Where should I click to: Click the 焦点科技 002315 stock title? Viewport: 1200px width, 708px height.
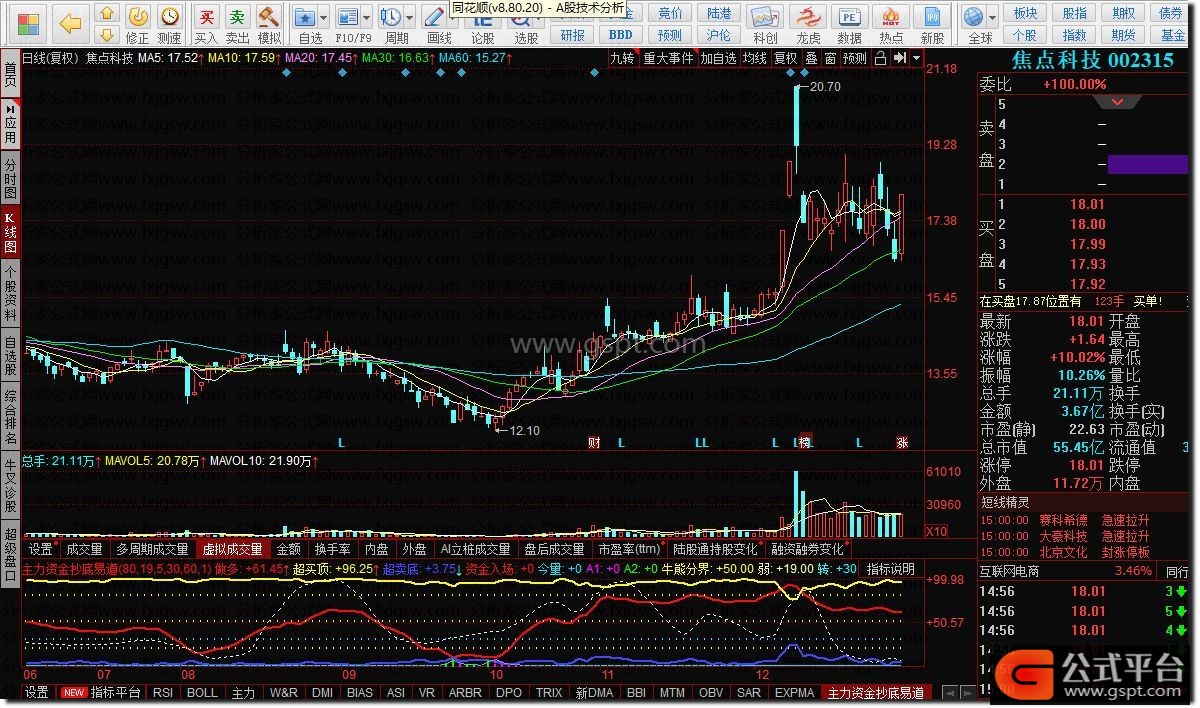[1092, 60]
